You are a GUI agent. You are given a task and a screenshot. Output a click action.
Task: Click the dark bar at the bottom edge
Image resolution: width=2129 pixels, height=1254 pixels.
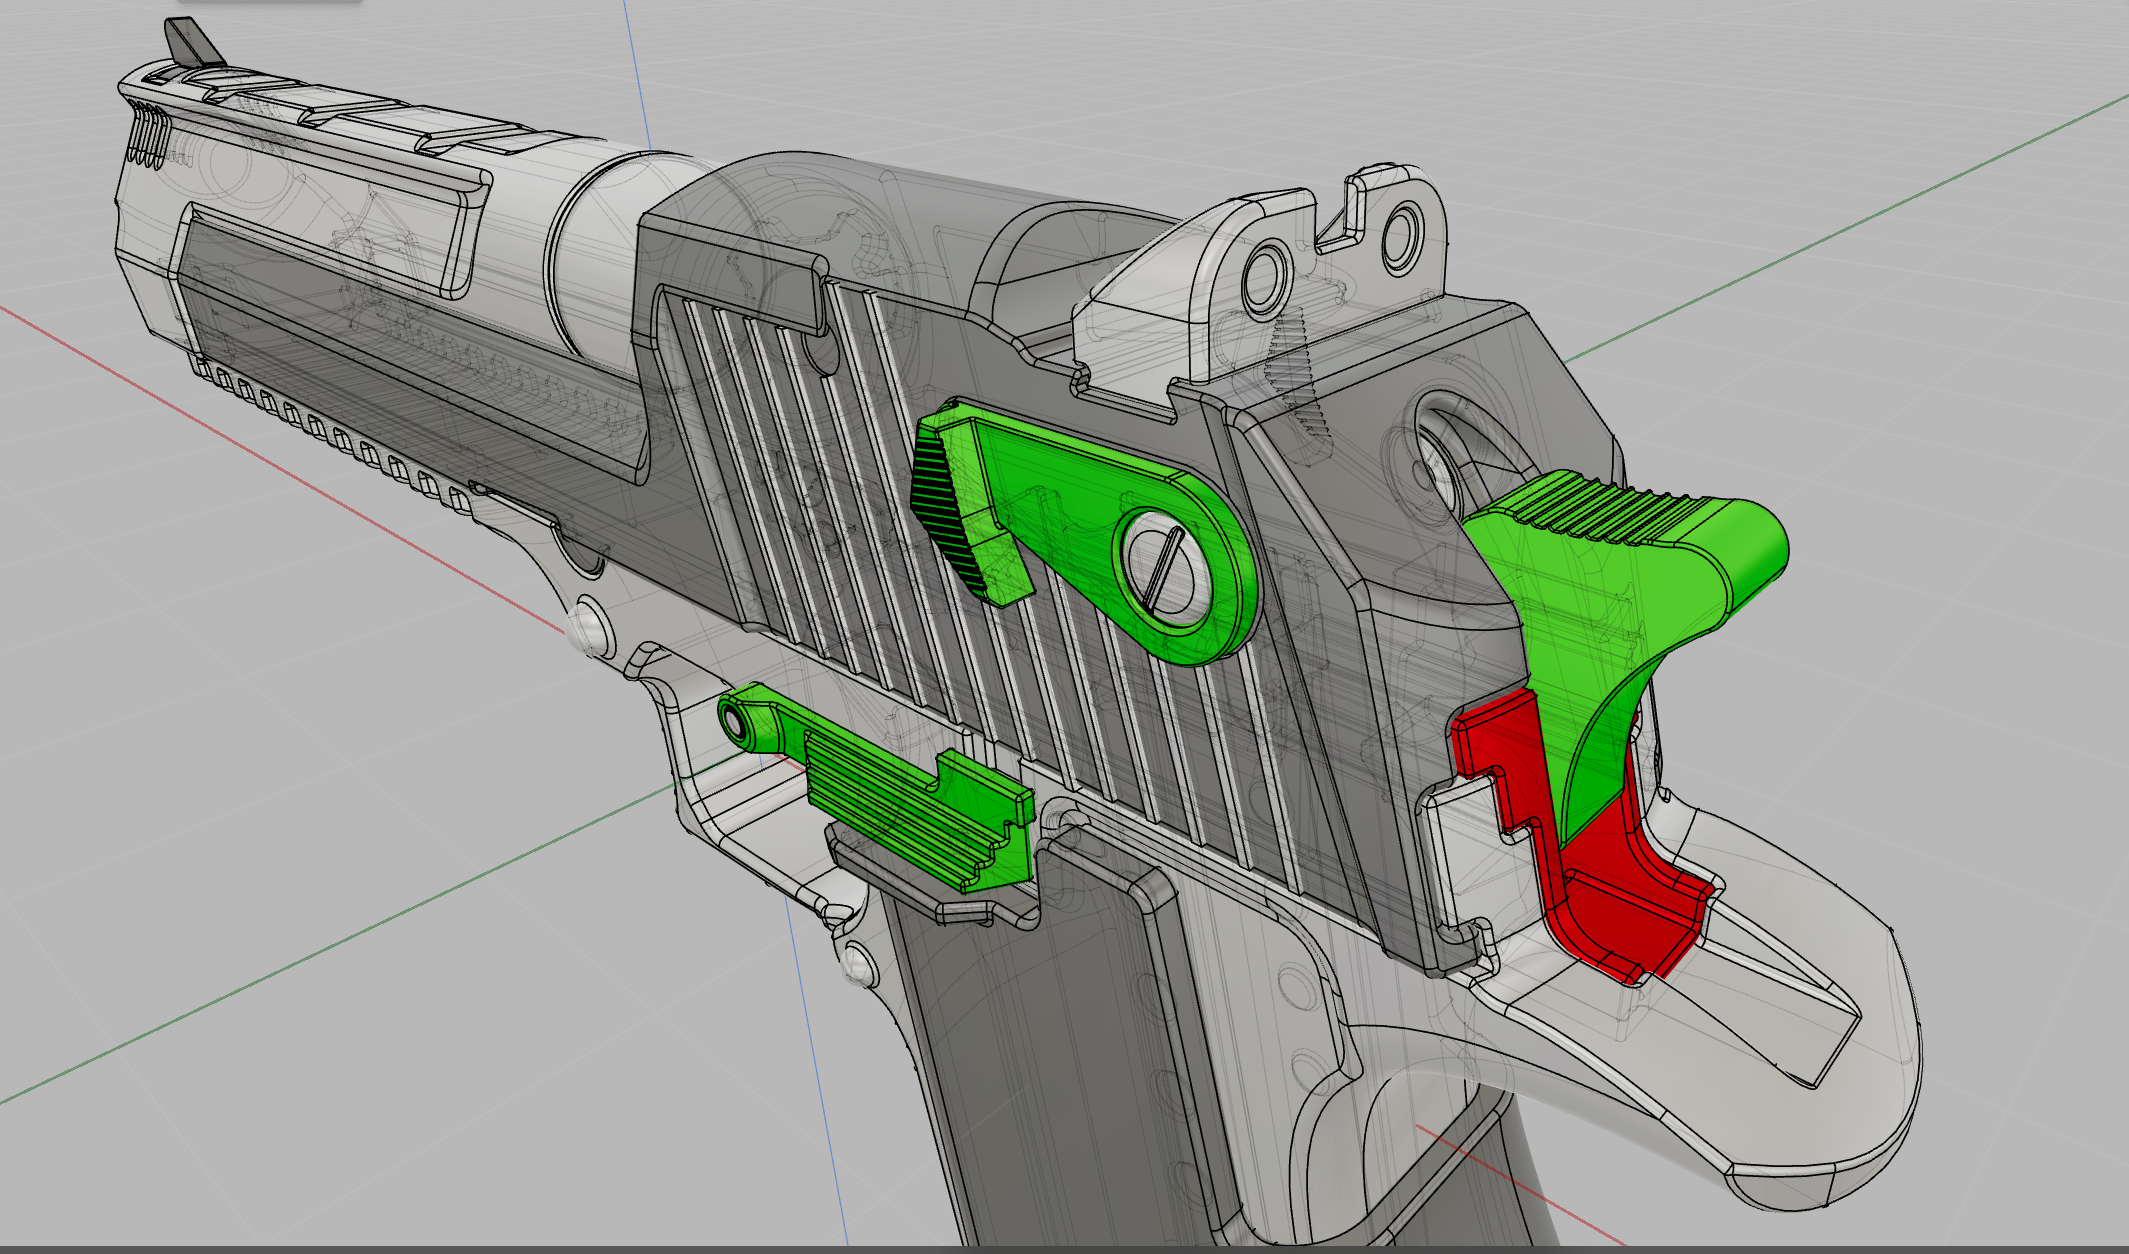[x=1064, y=1249]
